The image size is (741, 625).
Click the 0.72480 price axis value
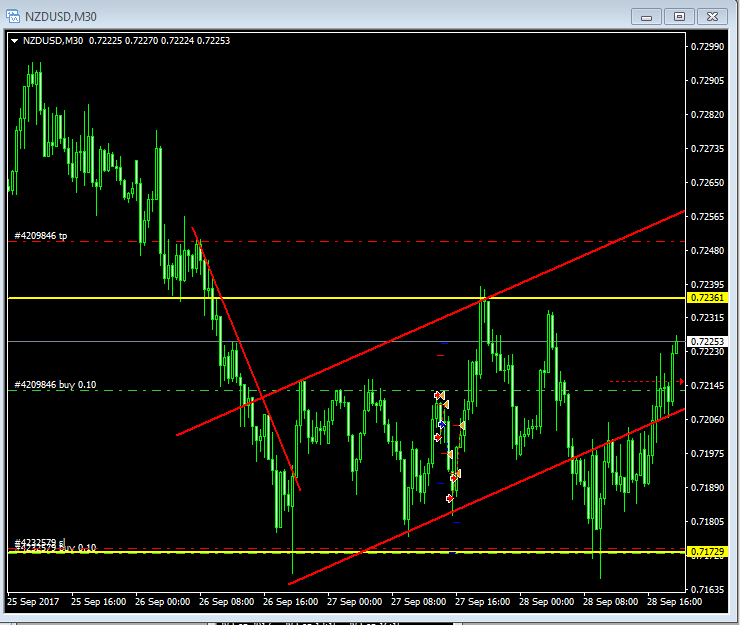pos(707,250)
